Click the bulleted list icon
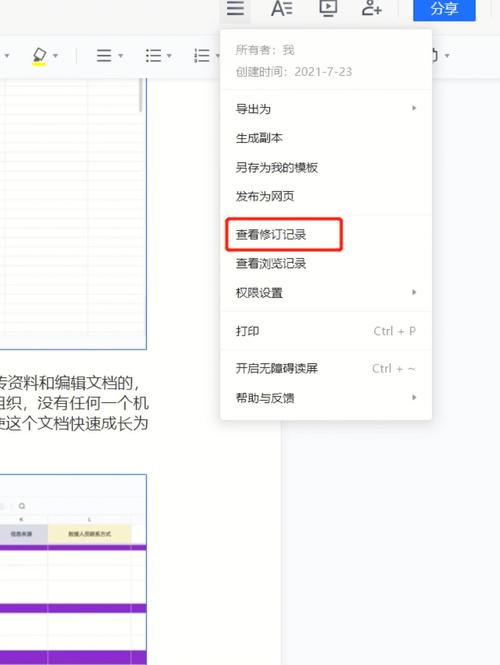500x665 pixels. tap(153, 56)
